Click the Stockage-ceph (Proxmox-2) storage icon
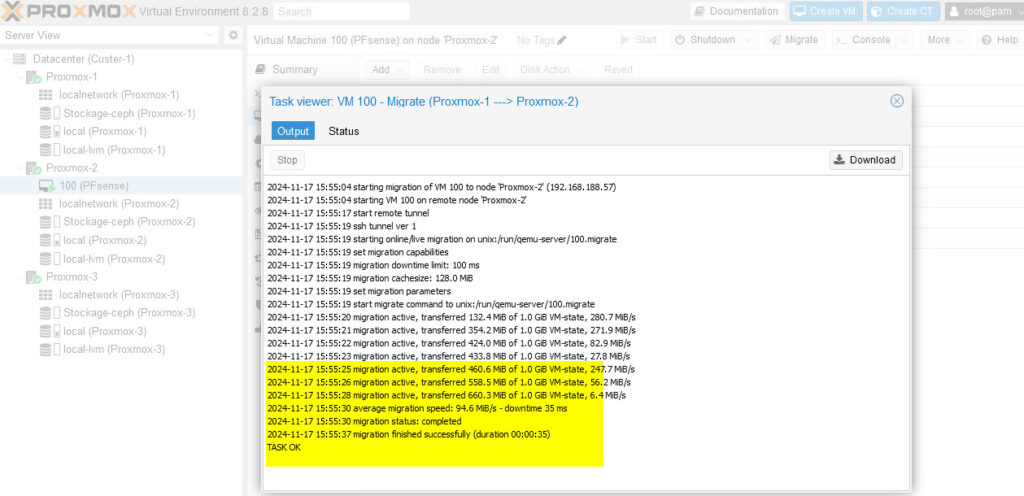Screen dimensions: 1024x496 coord(50,222)
